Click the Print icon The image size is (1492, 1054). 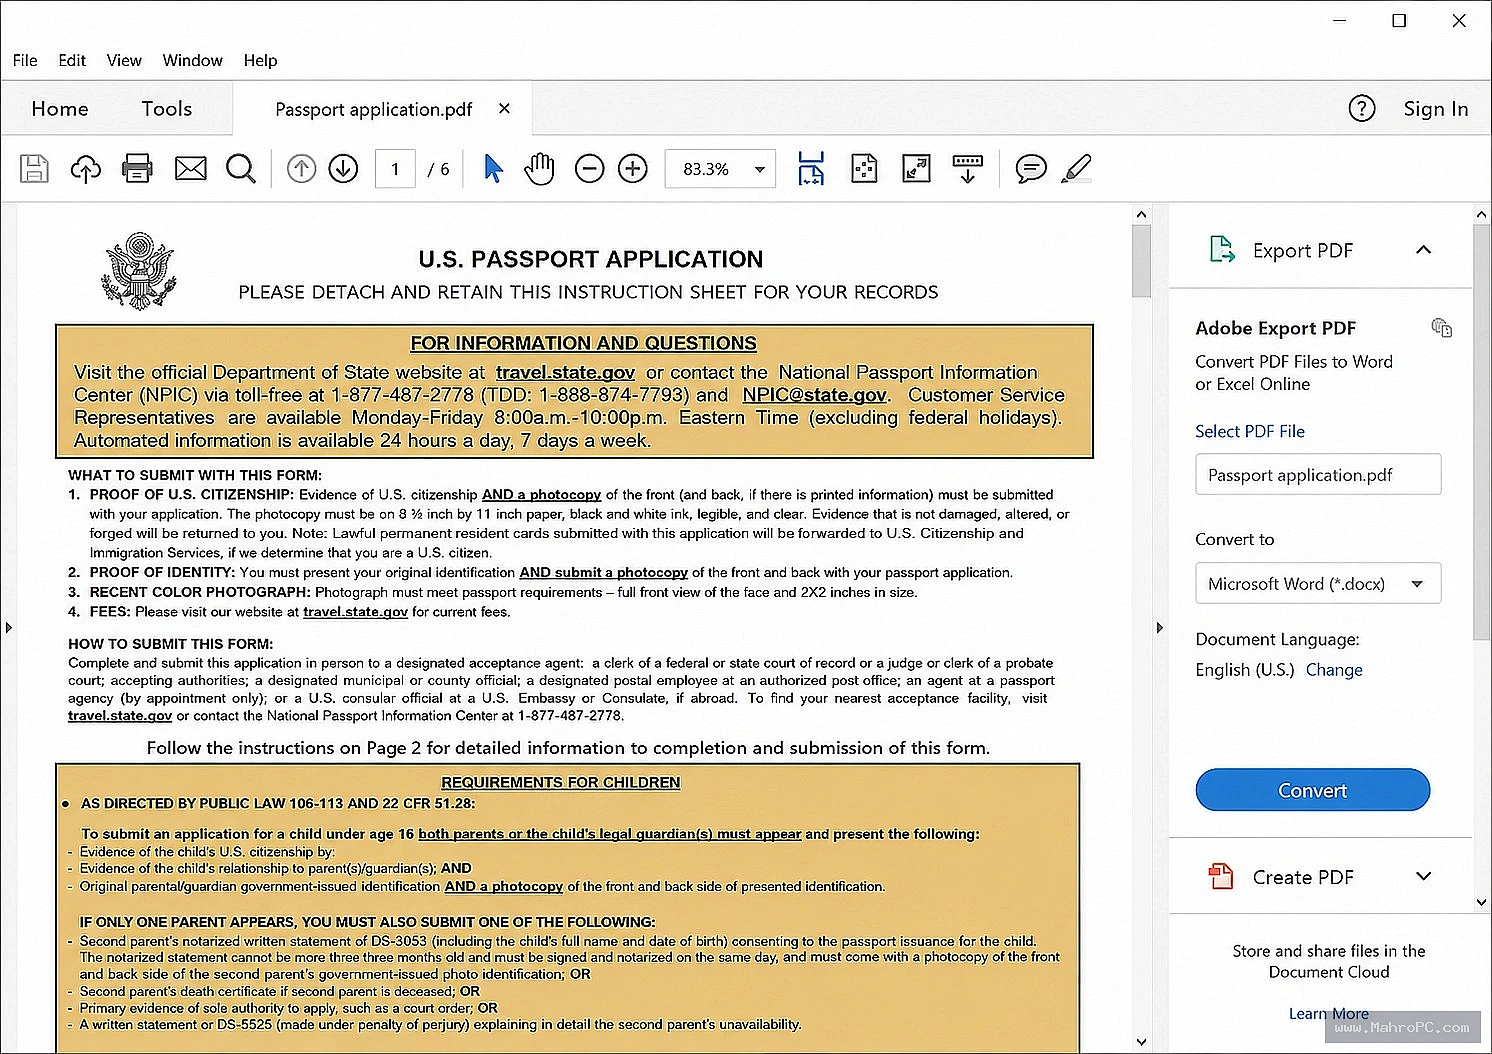click(137, 168)
